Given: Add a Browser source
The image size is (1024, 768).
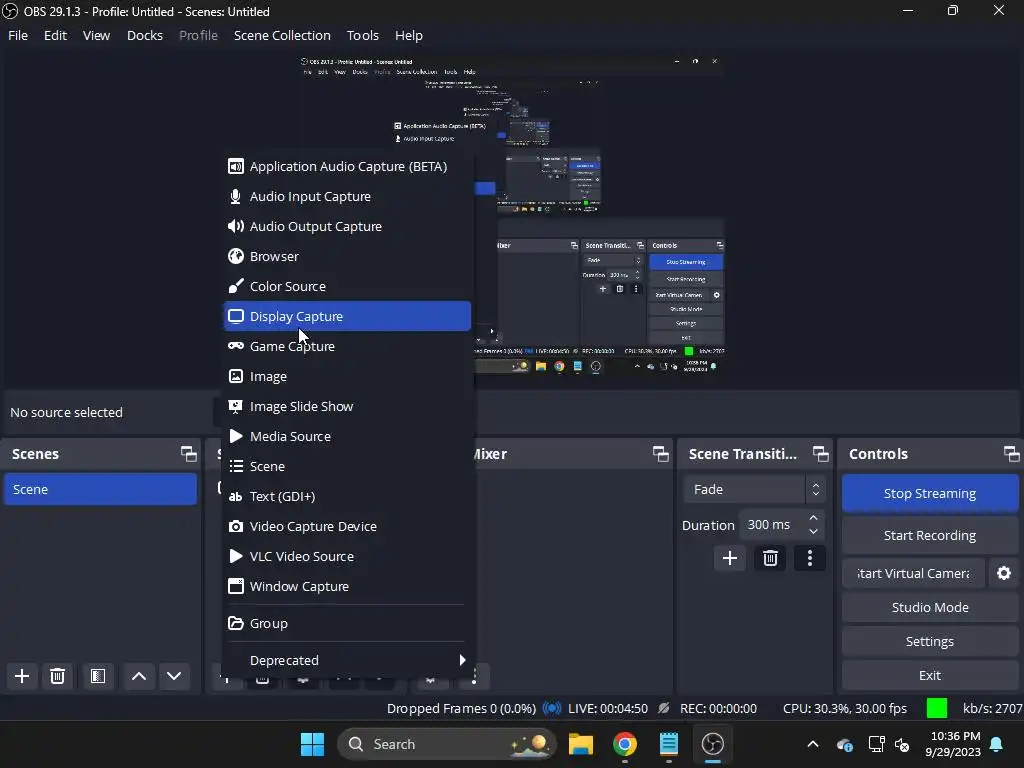Looking at the screenshot, I should pyautogui.click(x=347, y=257).
